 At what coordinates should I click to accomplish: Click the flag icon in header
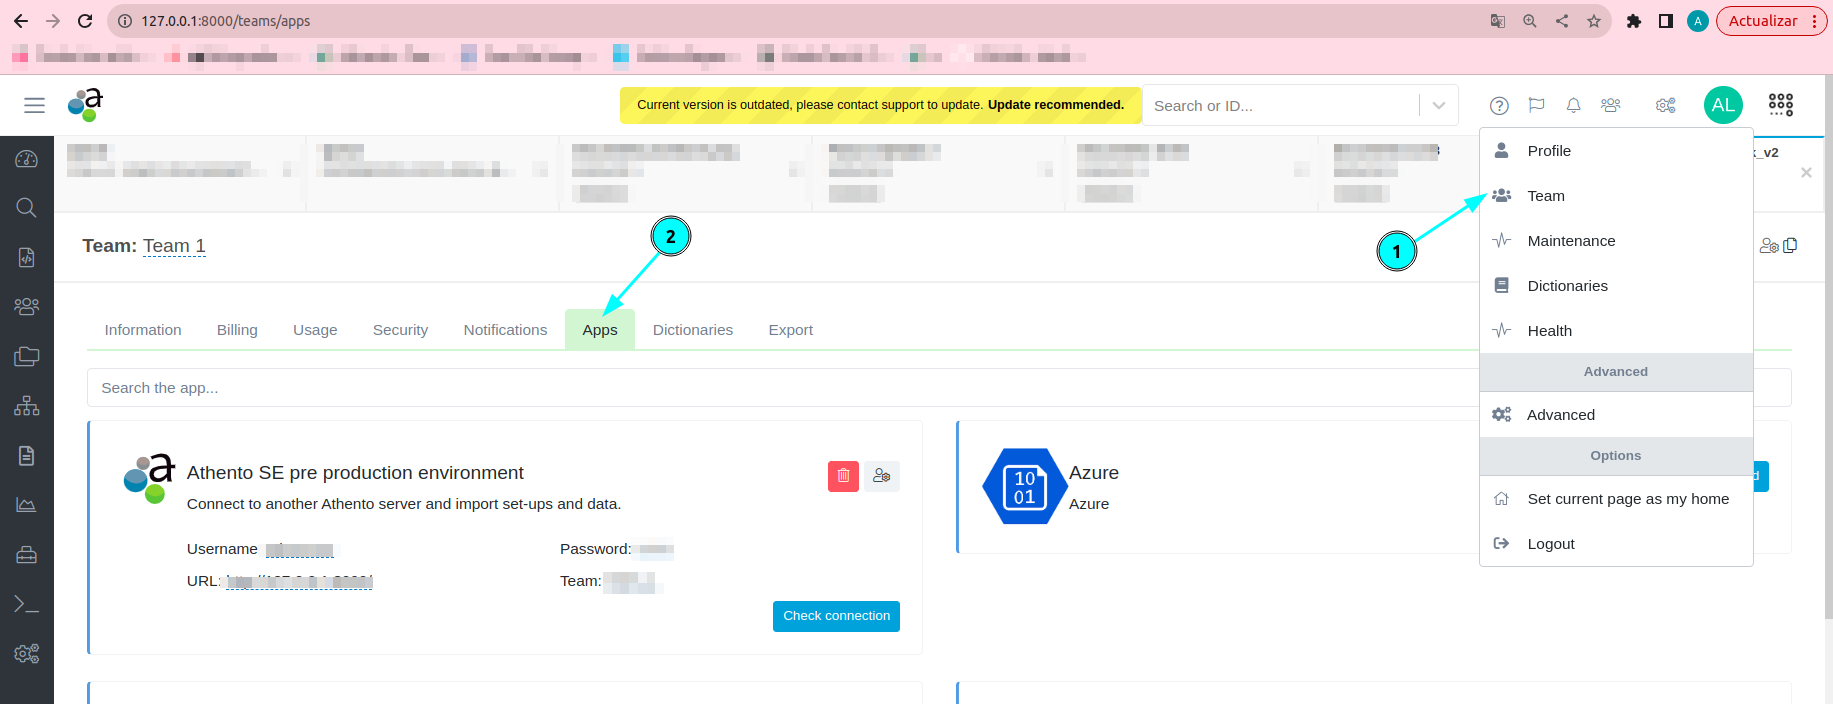[x=1536, y=106]
